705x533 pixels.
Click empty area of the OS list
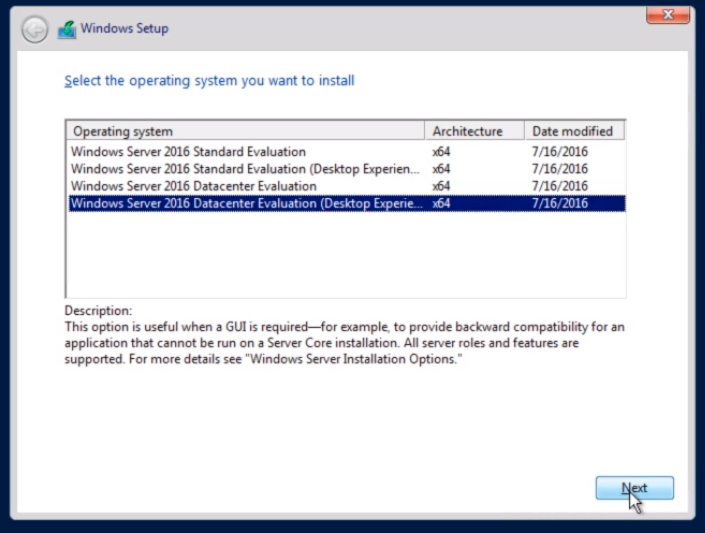(x=346, y=254)
